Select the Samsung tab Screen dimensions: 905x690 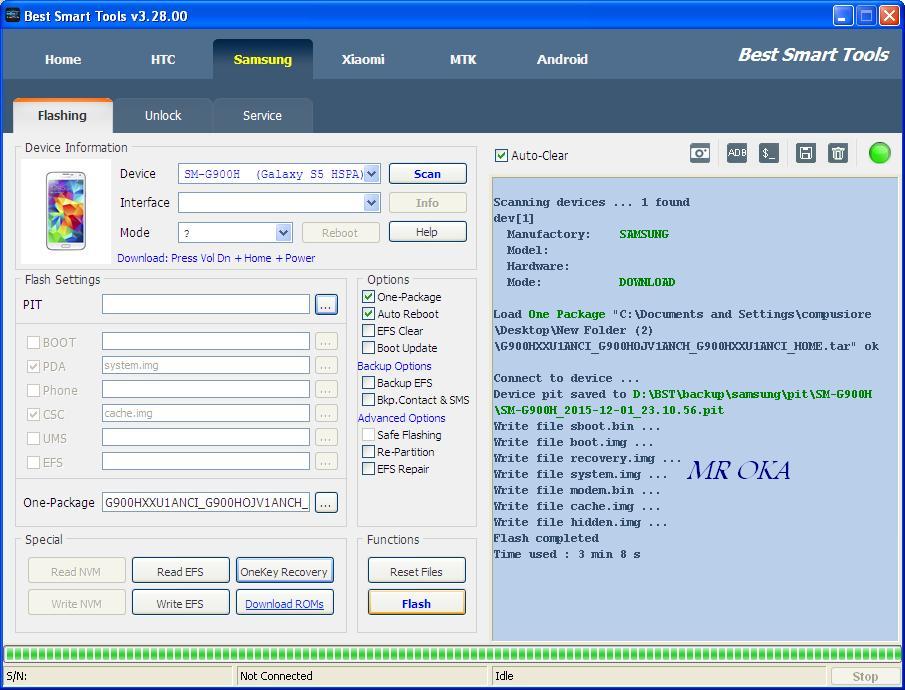click(x=263, y=59)
